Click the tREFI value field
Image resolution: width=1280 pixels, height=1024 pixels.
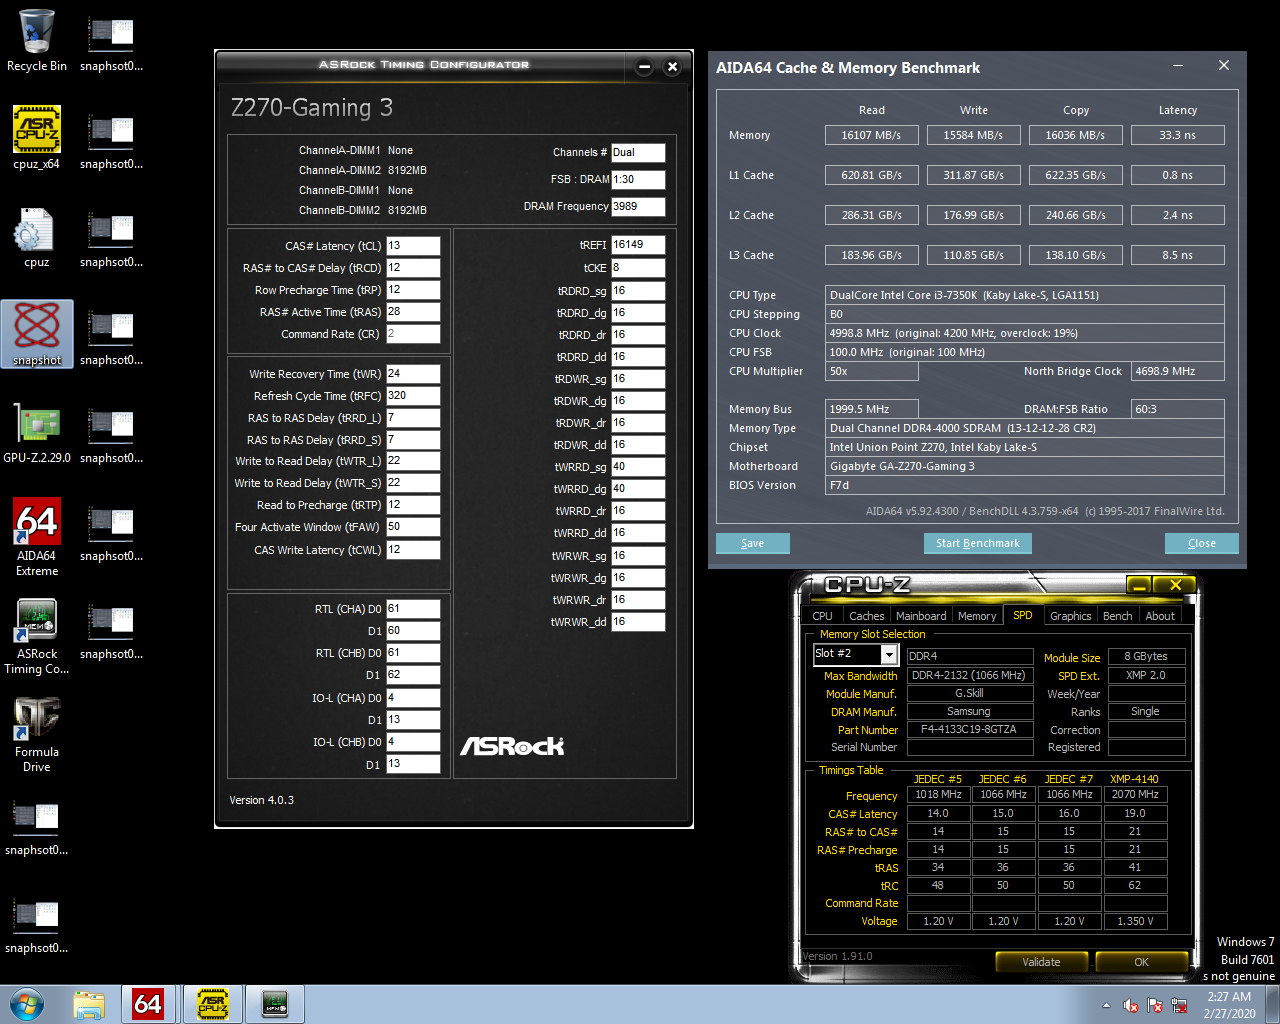tap(638, 245)
